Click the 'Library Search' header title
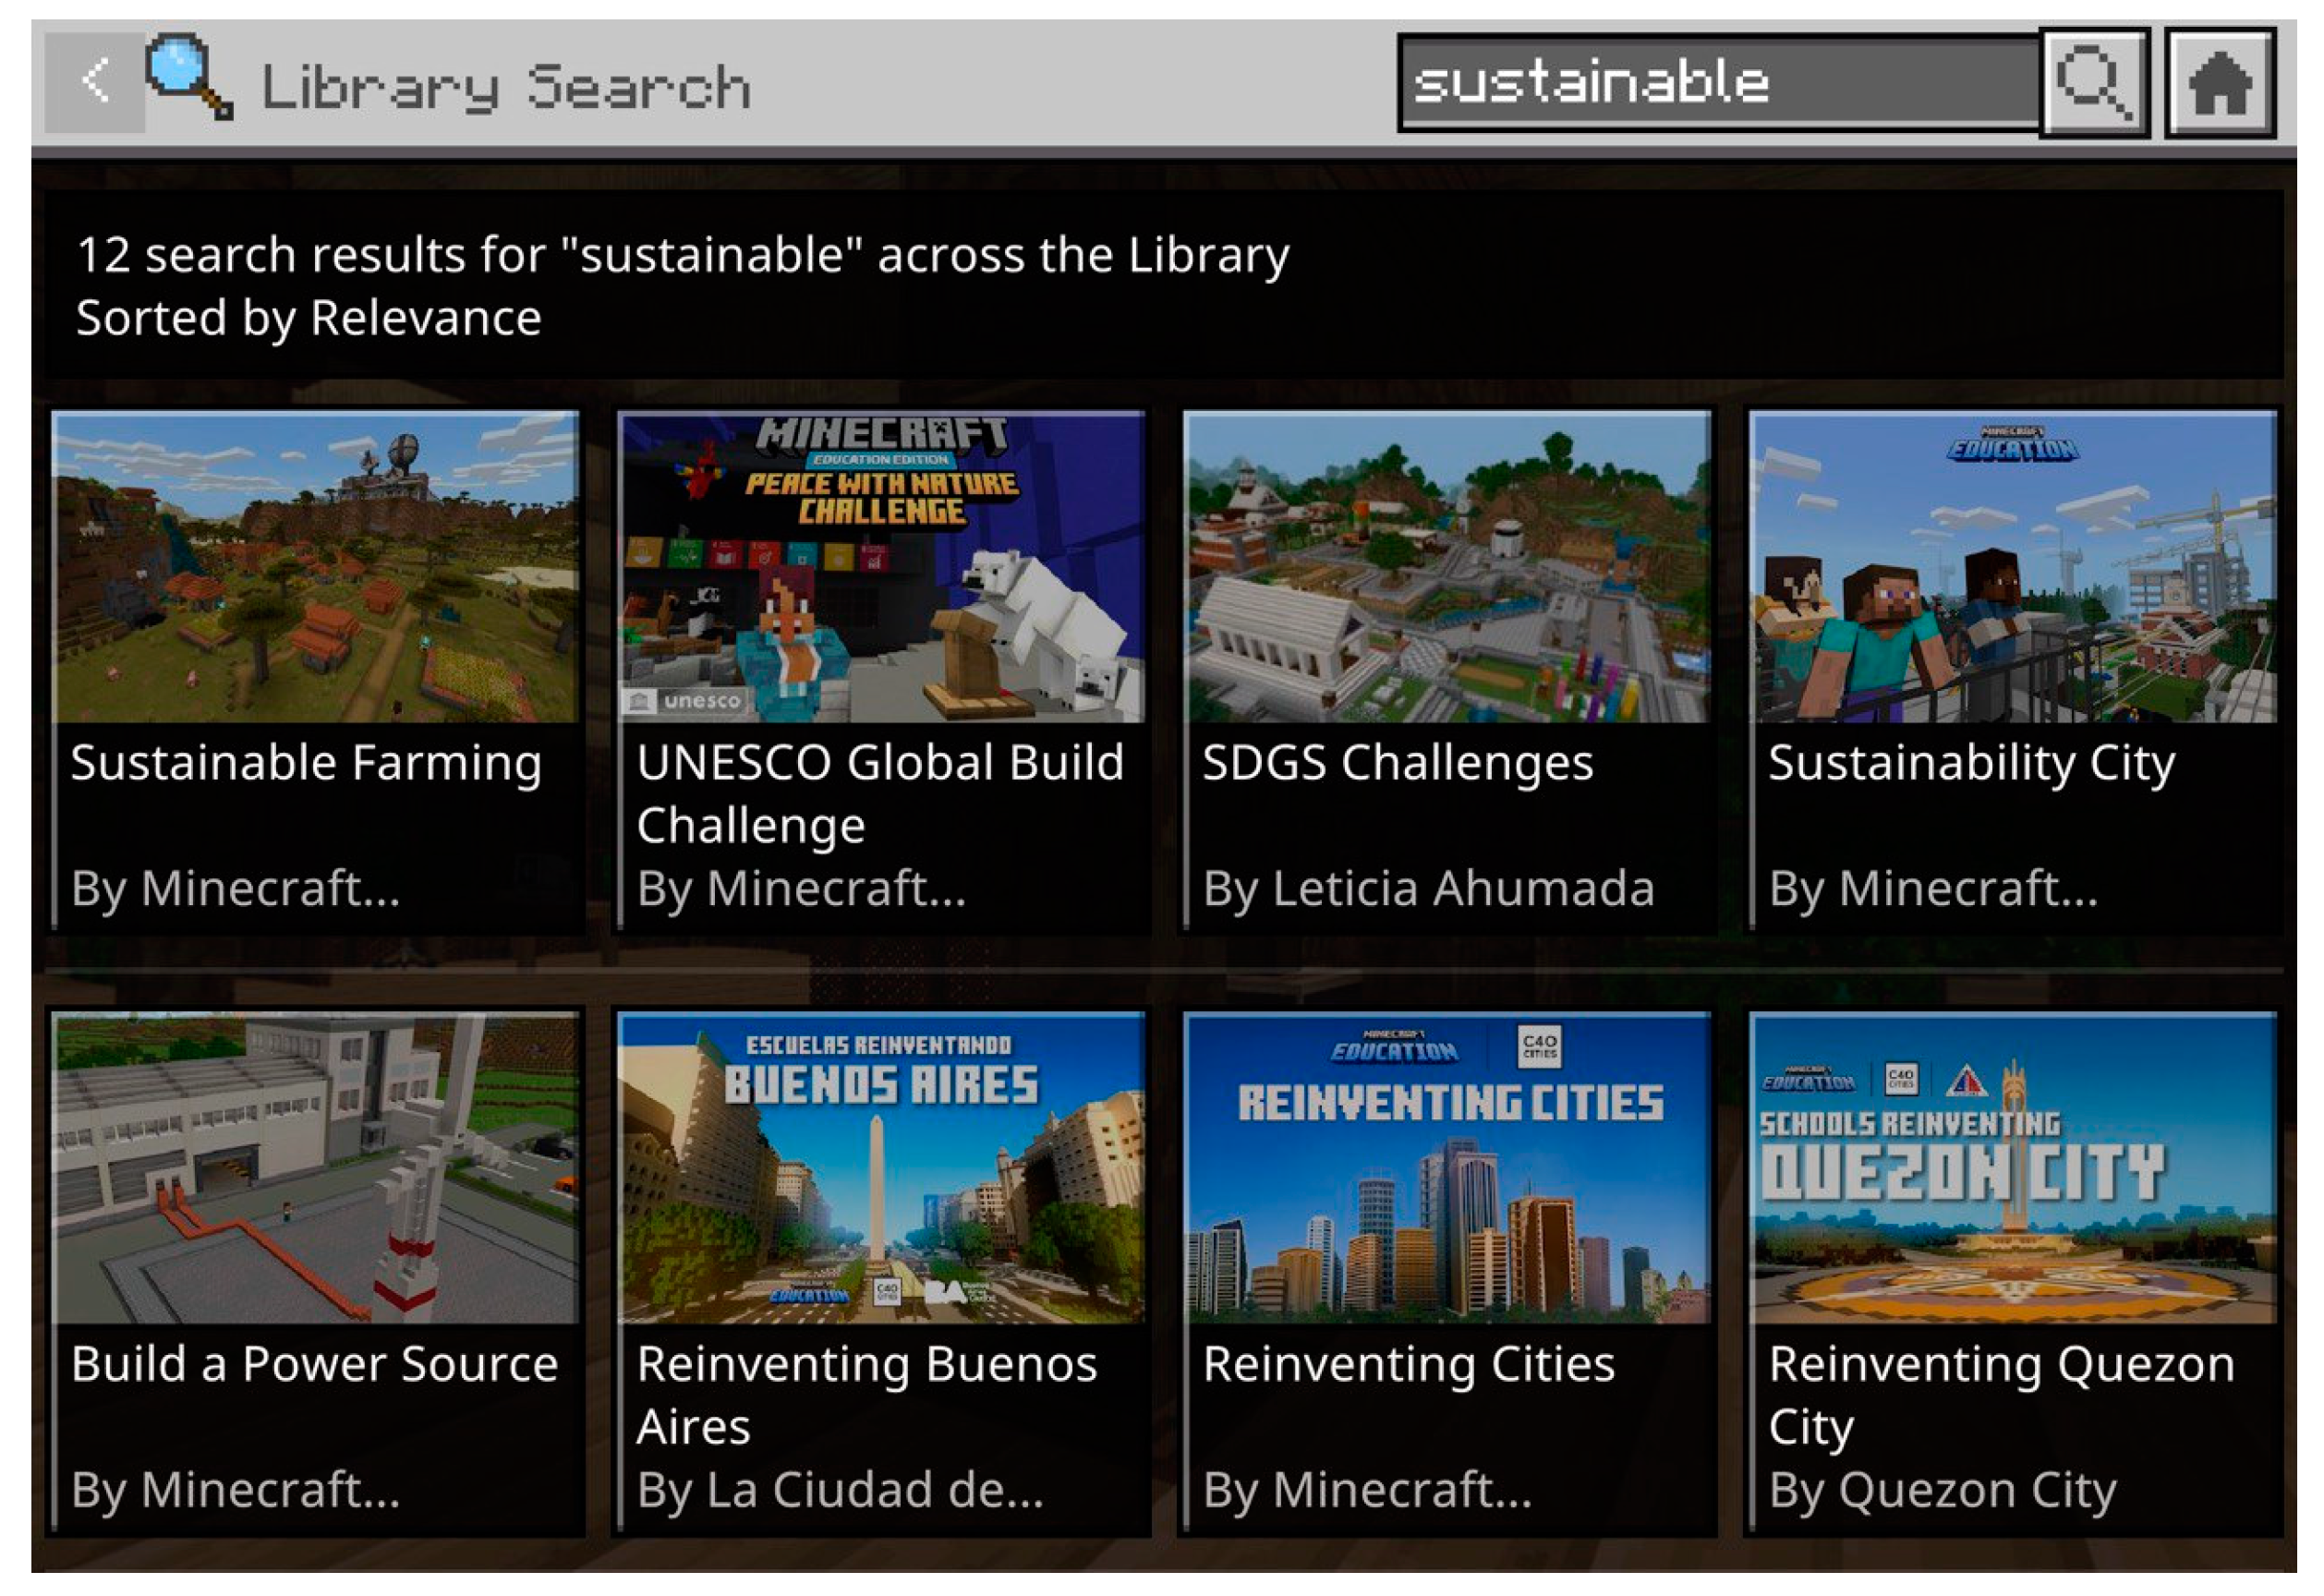Viewport: 2324px width, 1596px height. (505, 88)
